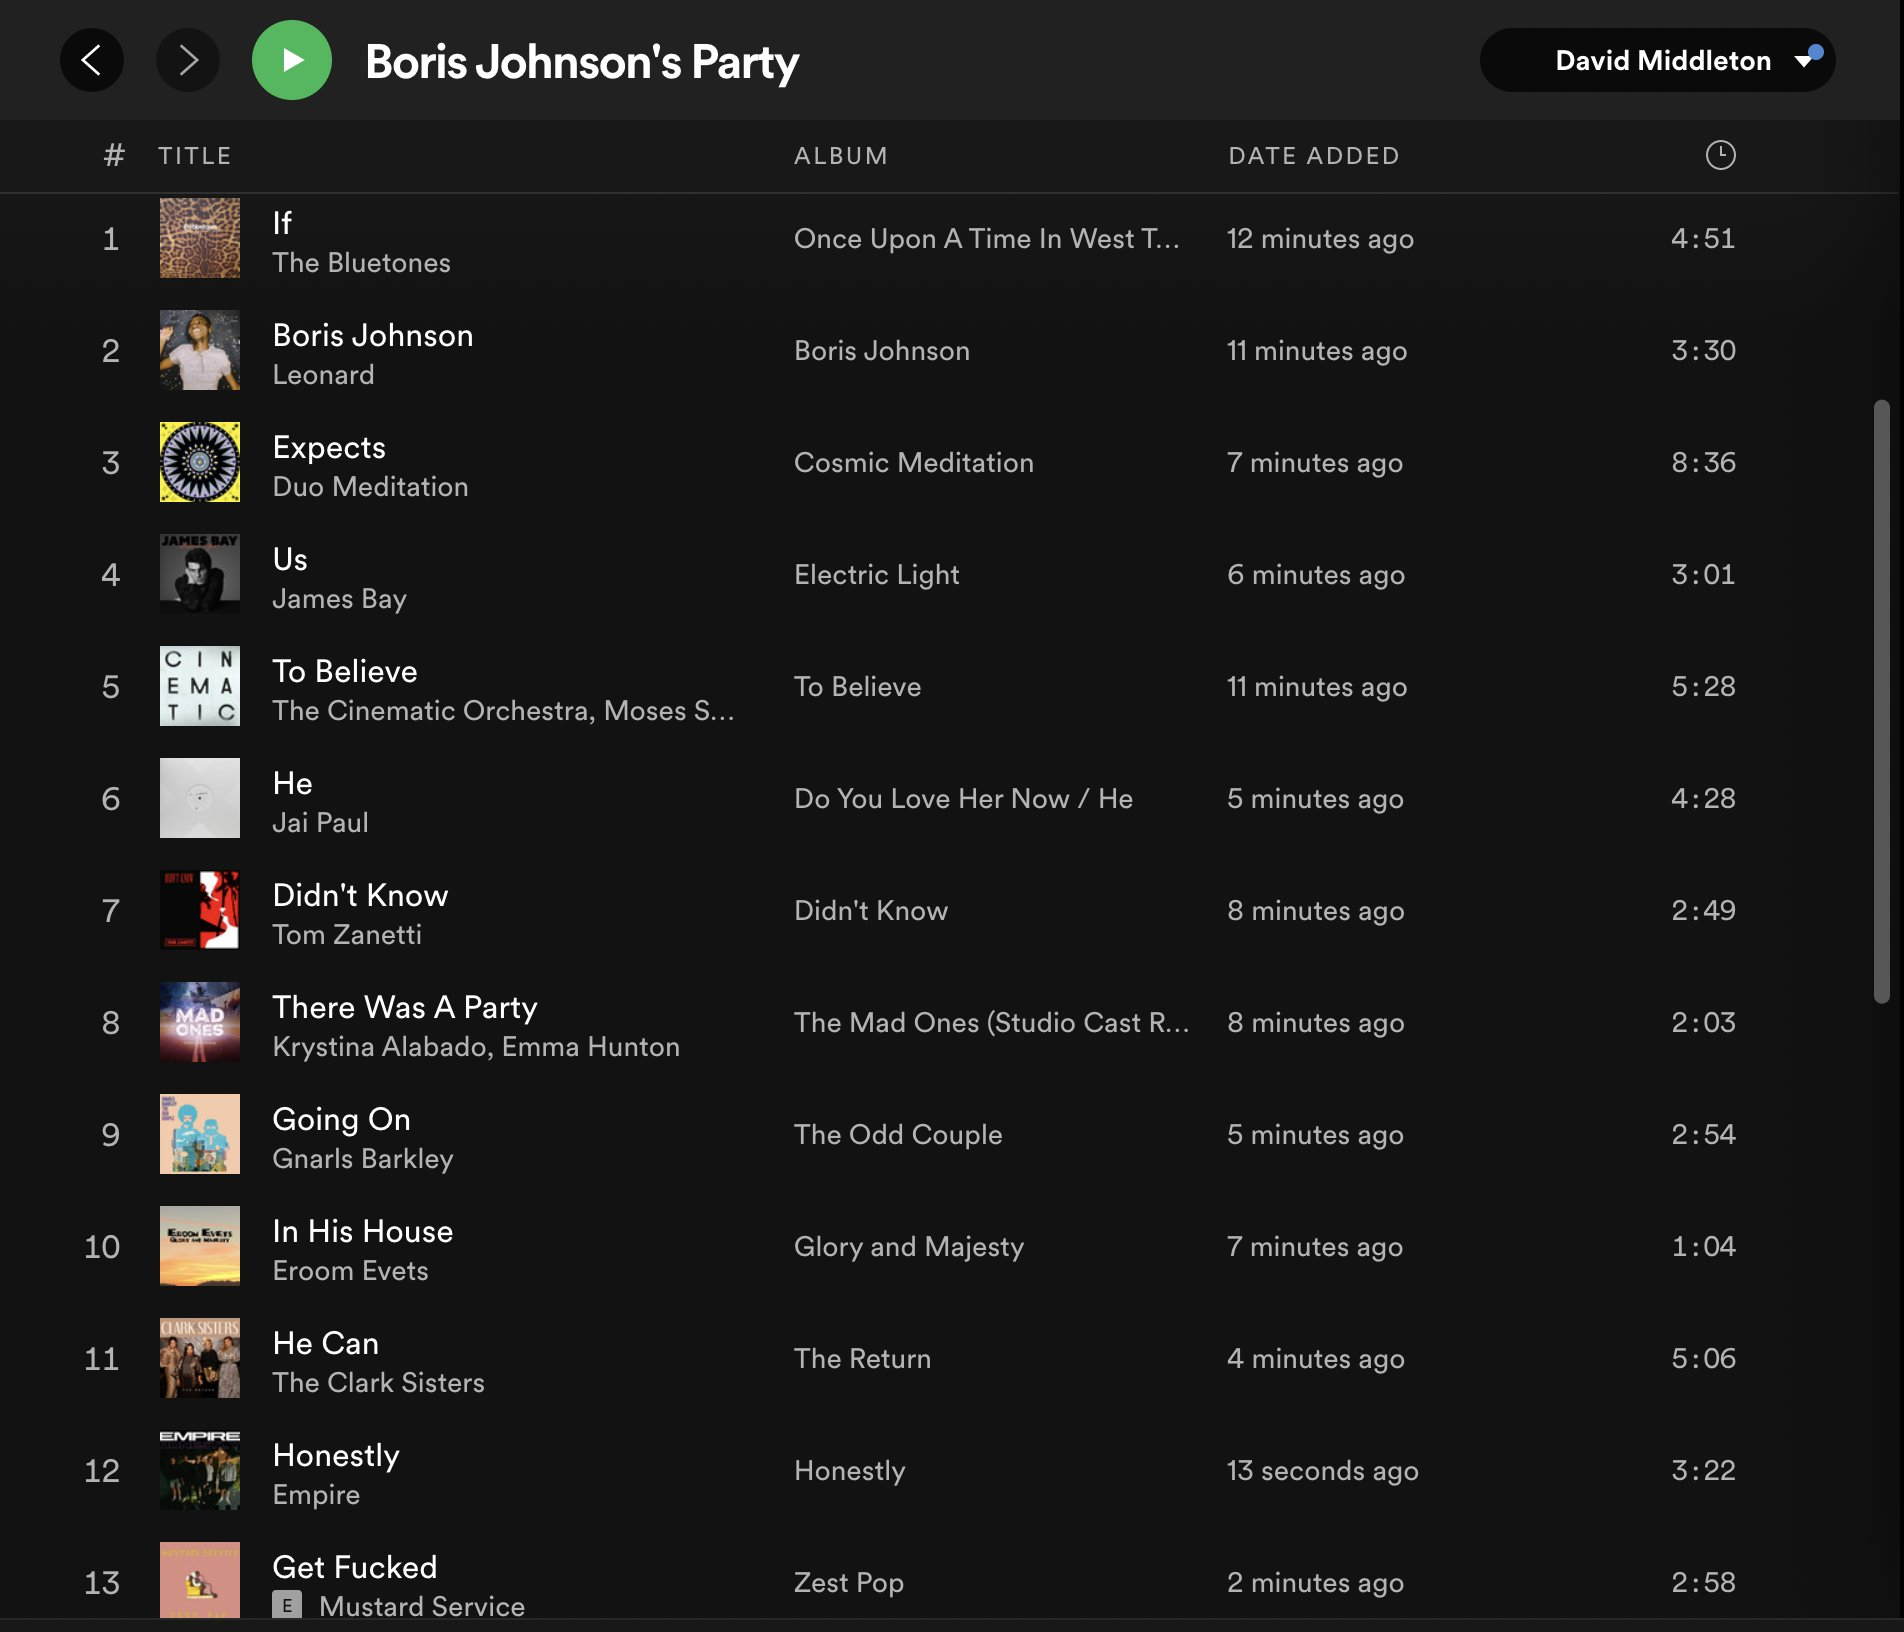The width and height of the screenshot is (1904, 1632).
Task: Open artist Leonard
Action: click(324, 375)
